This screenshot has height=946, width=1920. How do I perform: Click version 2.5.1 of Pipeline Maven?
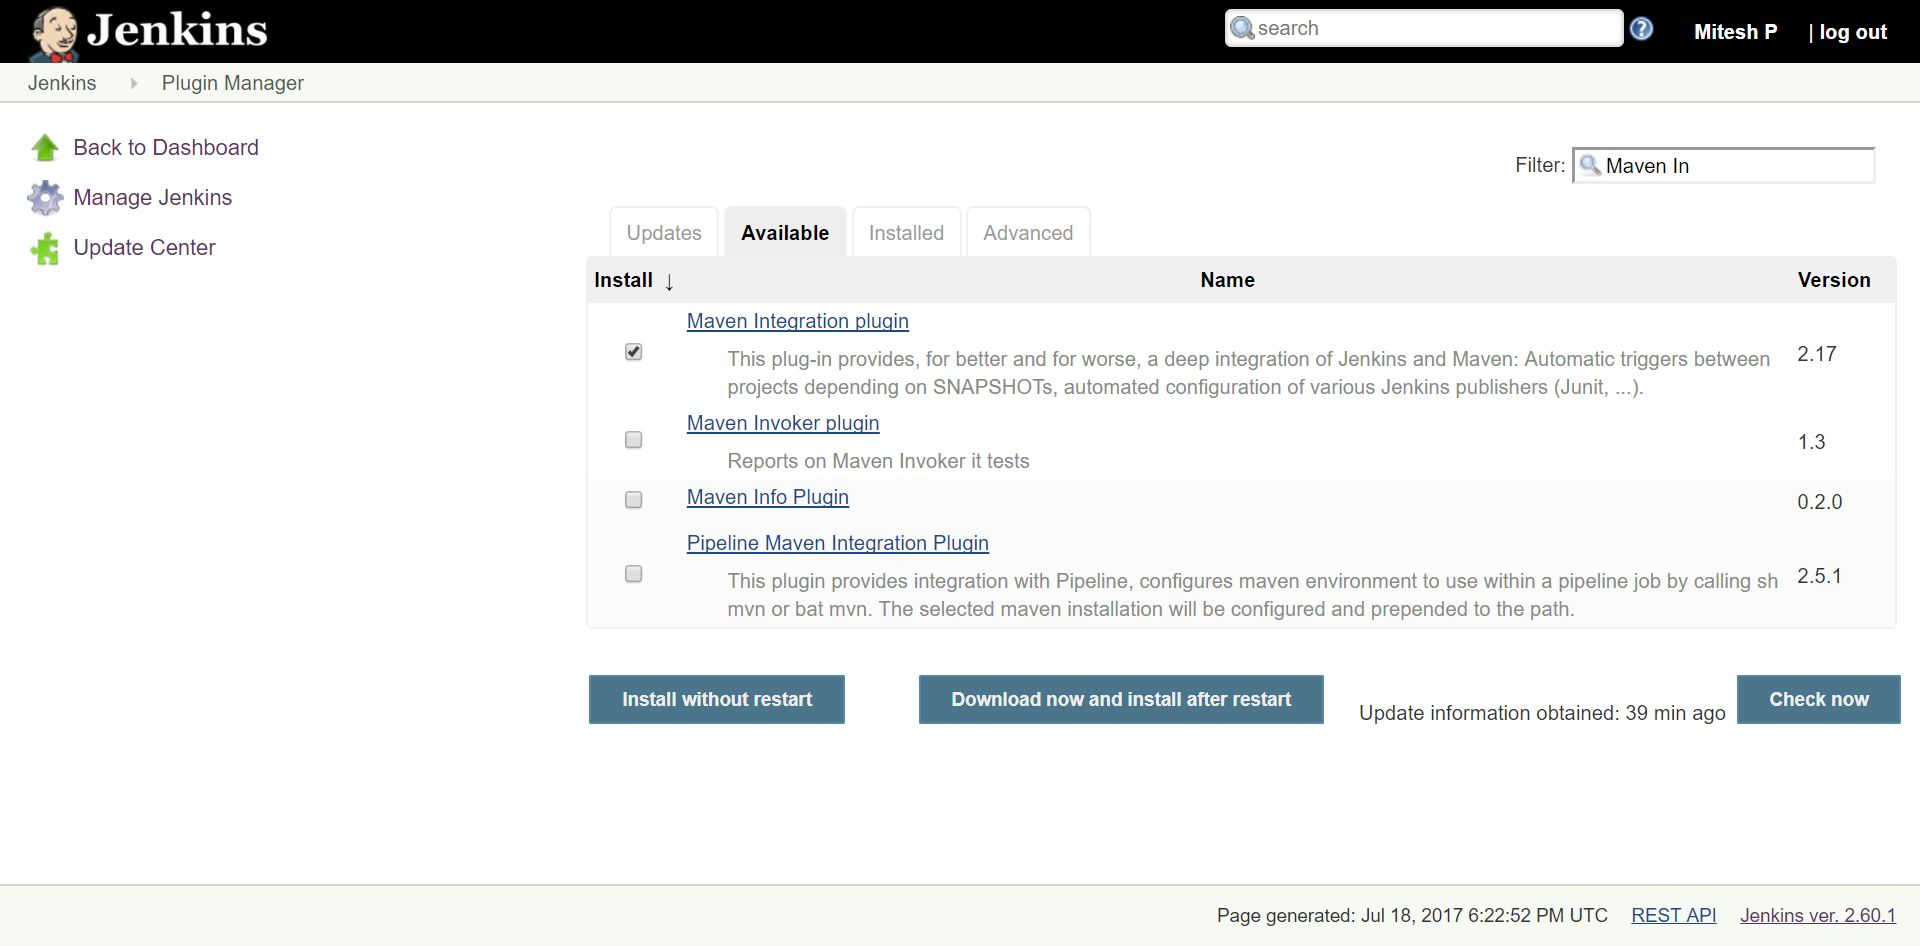pyautogui.click(x=1819, y=576)
